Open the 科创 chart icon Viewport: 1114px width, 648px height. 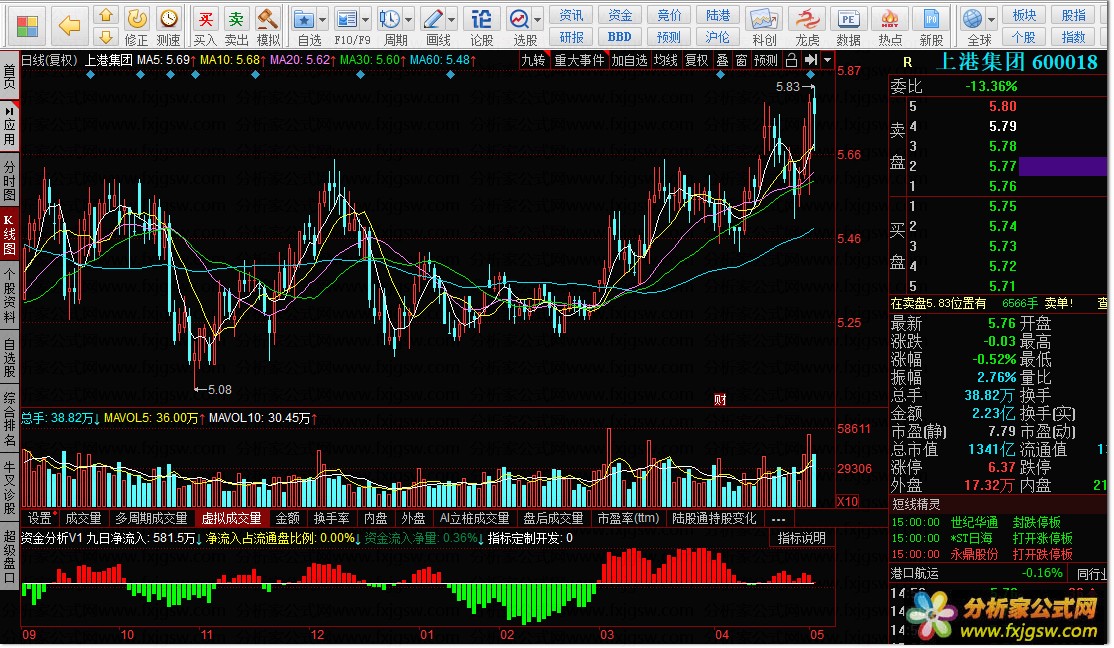764,26
